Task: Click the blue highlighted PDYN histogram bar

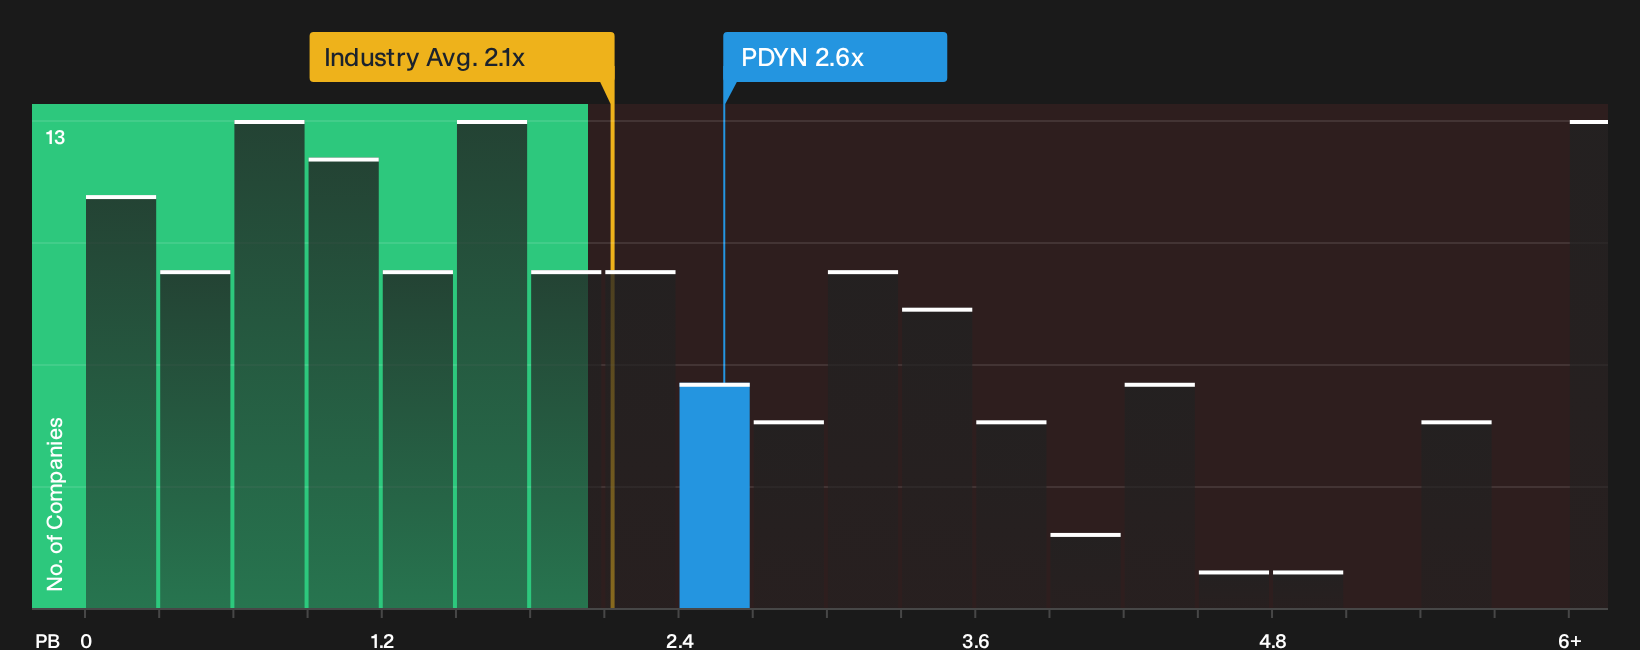Action: tap(714, 496)
